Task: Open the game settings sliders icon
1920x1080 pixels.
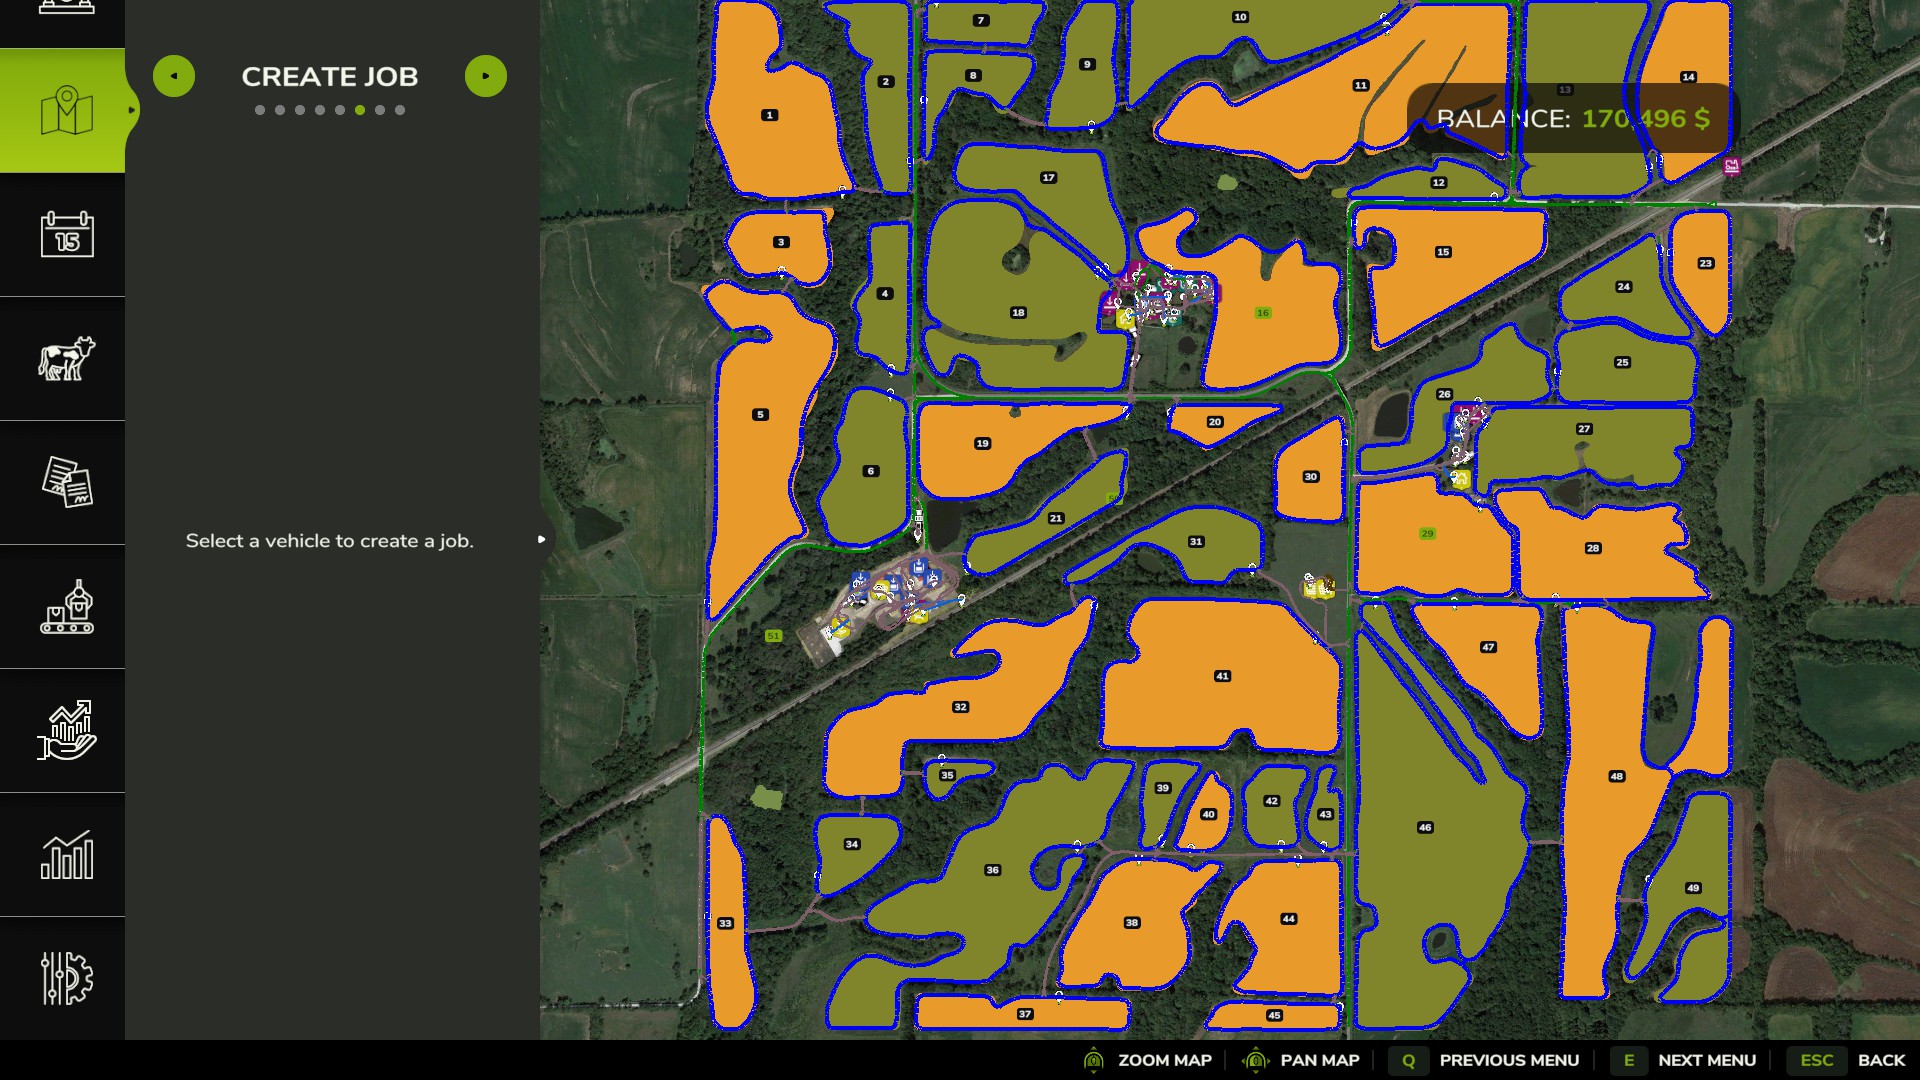Action: coord(66,978)
